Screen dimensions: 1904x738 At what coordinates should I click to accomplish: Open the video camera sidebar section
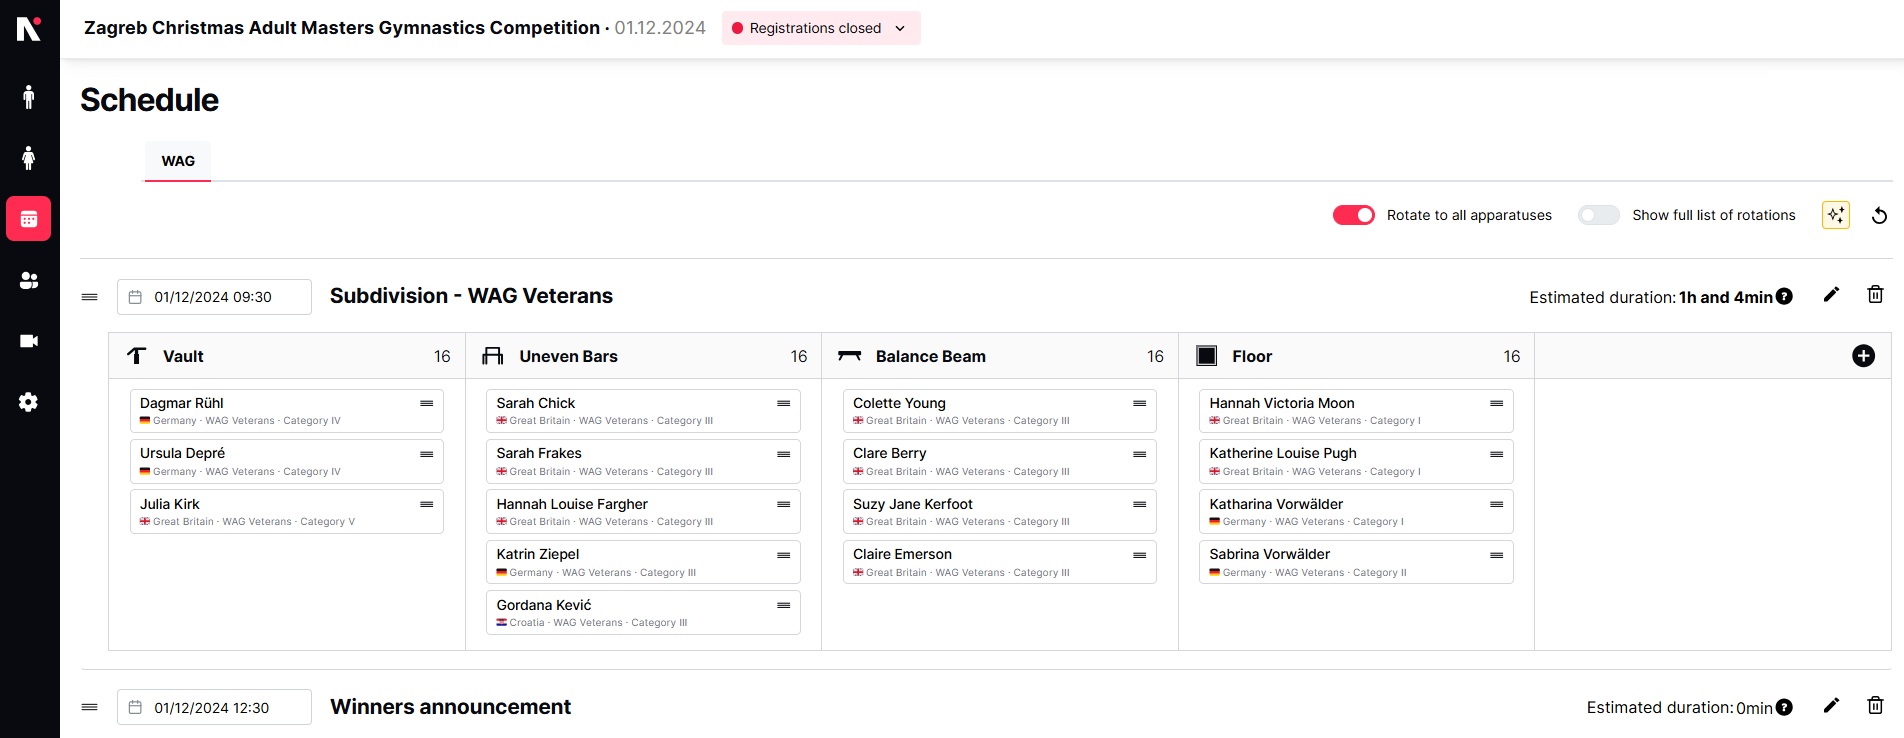29,341
